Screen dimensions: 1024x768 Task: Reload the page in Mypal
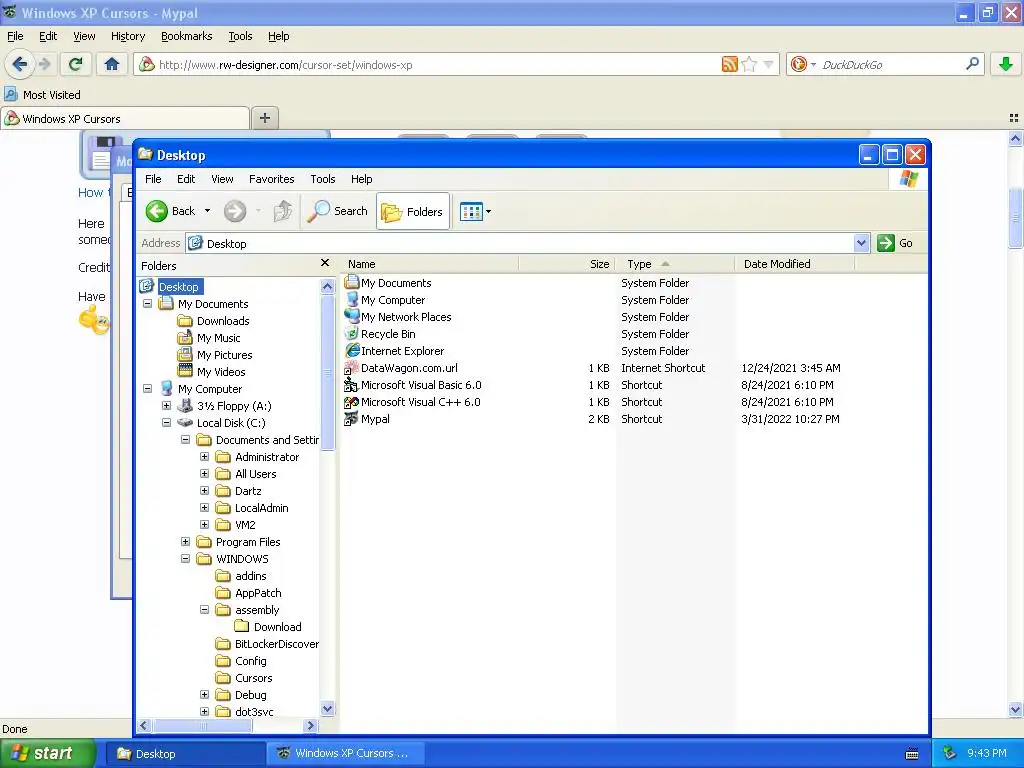click(75, 64)
